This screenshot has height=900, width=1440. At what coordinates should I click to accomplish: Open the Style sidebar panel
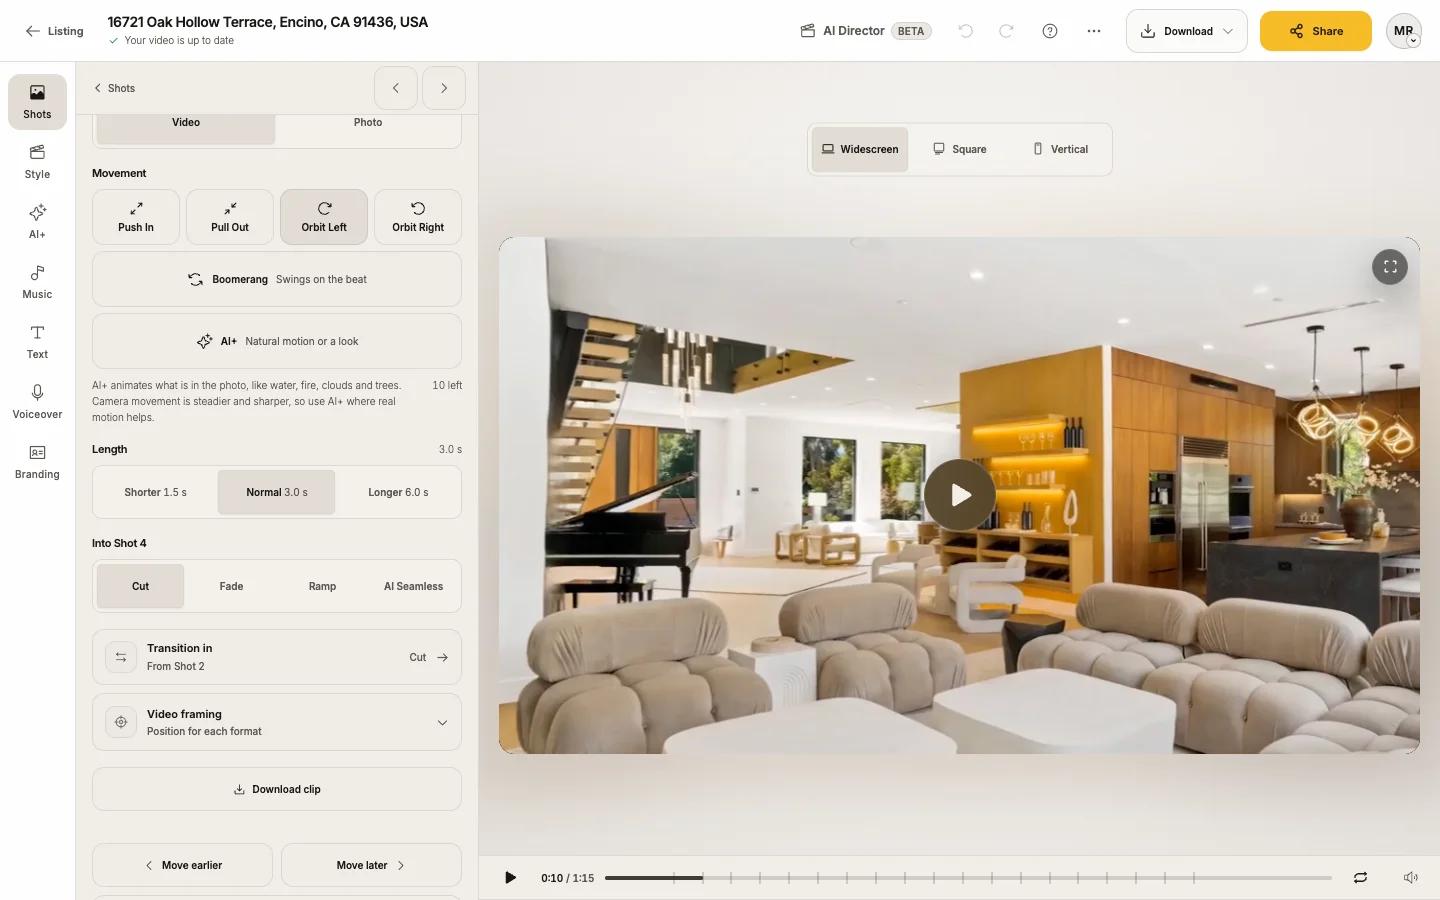[x=37, y=162]
